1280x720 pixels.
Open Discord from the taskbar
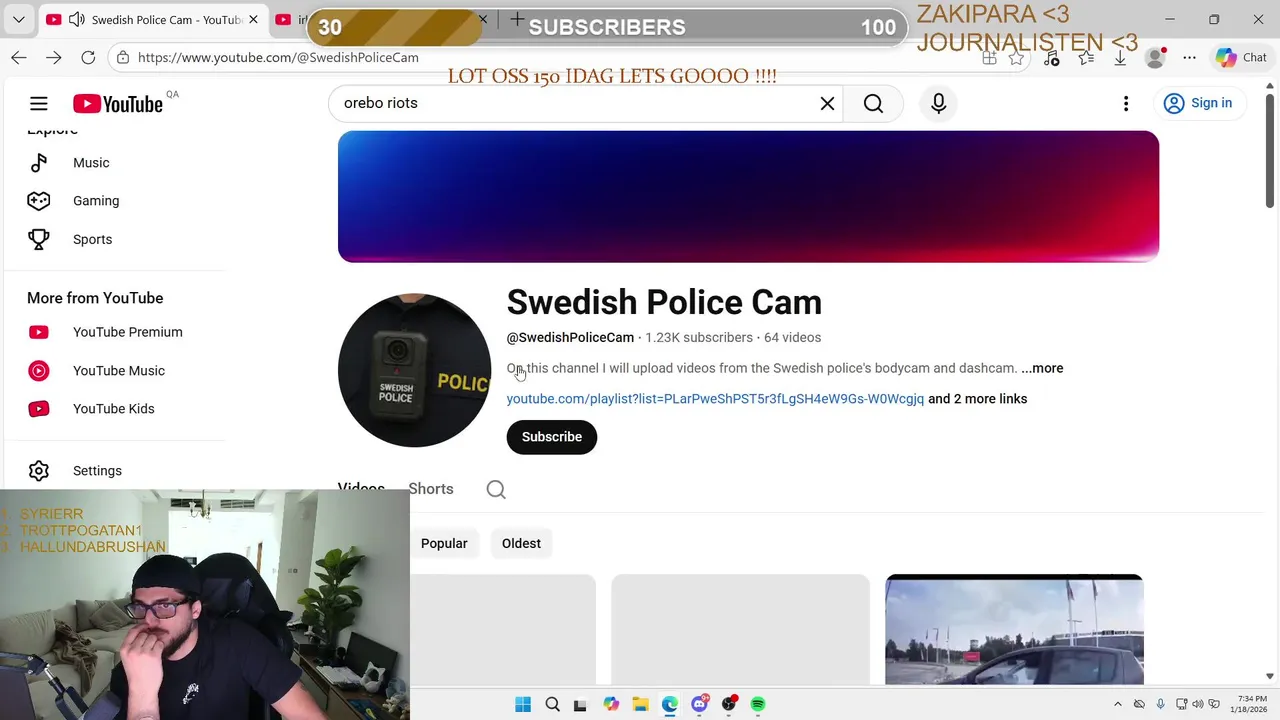[x=699, y=704]
